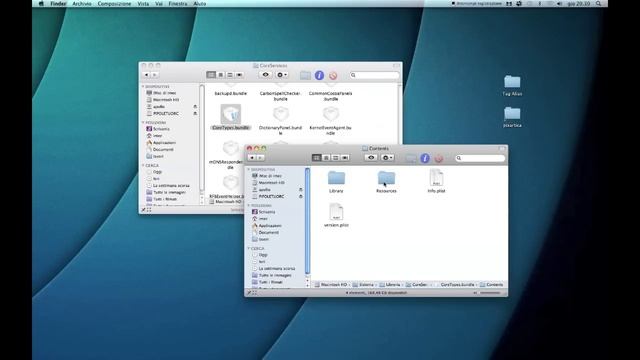Image resolution: width=640 pixels, height=360 pixels.
Task: Open the Finestra menu
Action: pyautogui.click(x=178, y=4)
